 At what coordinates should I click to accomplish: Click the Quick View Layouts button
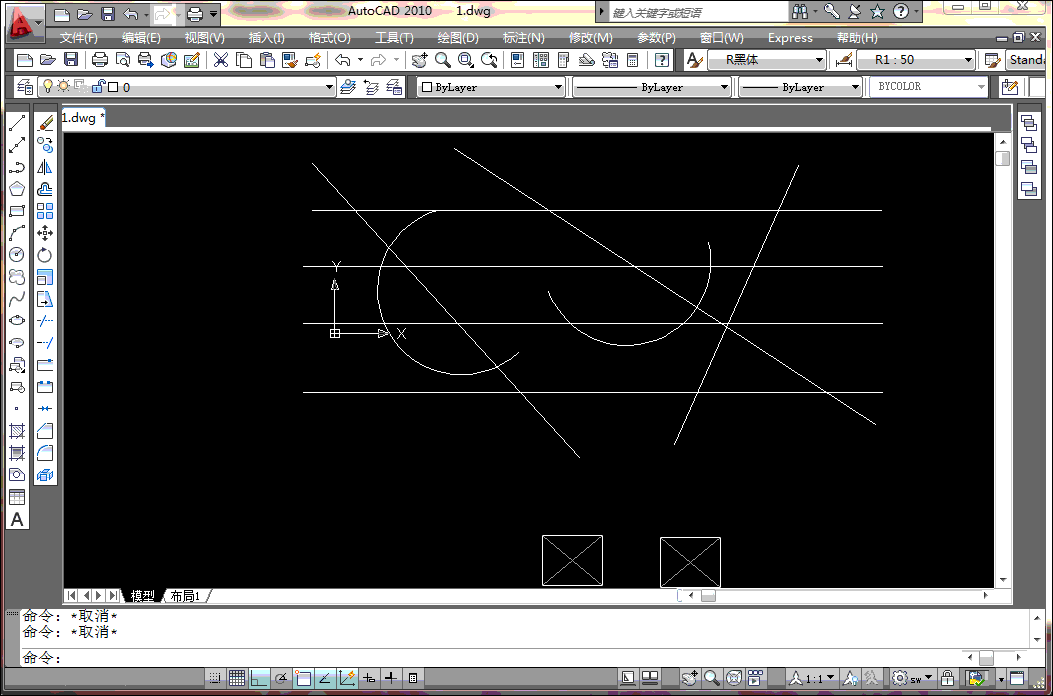[x=628, y=677]
